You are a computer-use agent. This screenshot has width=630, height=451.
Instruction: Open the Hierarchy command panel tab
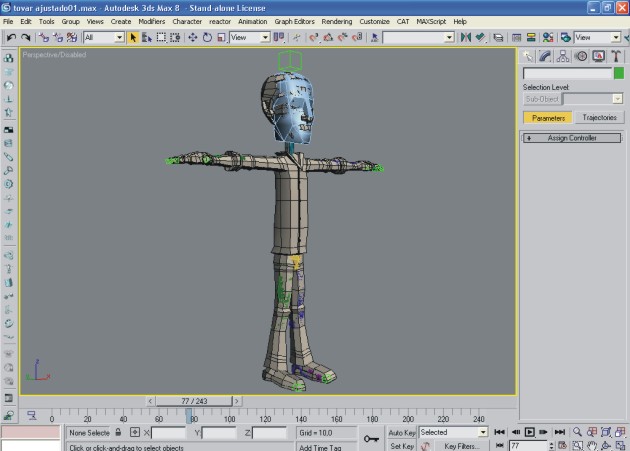[x=563, y=56]
